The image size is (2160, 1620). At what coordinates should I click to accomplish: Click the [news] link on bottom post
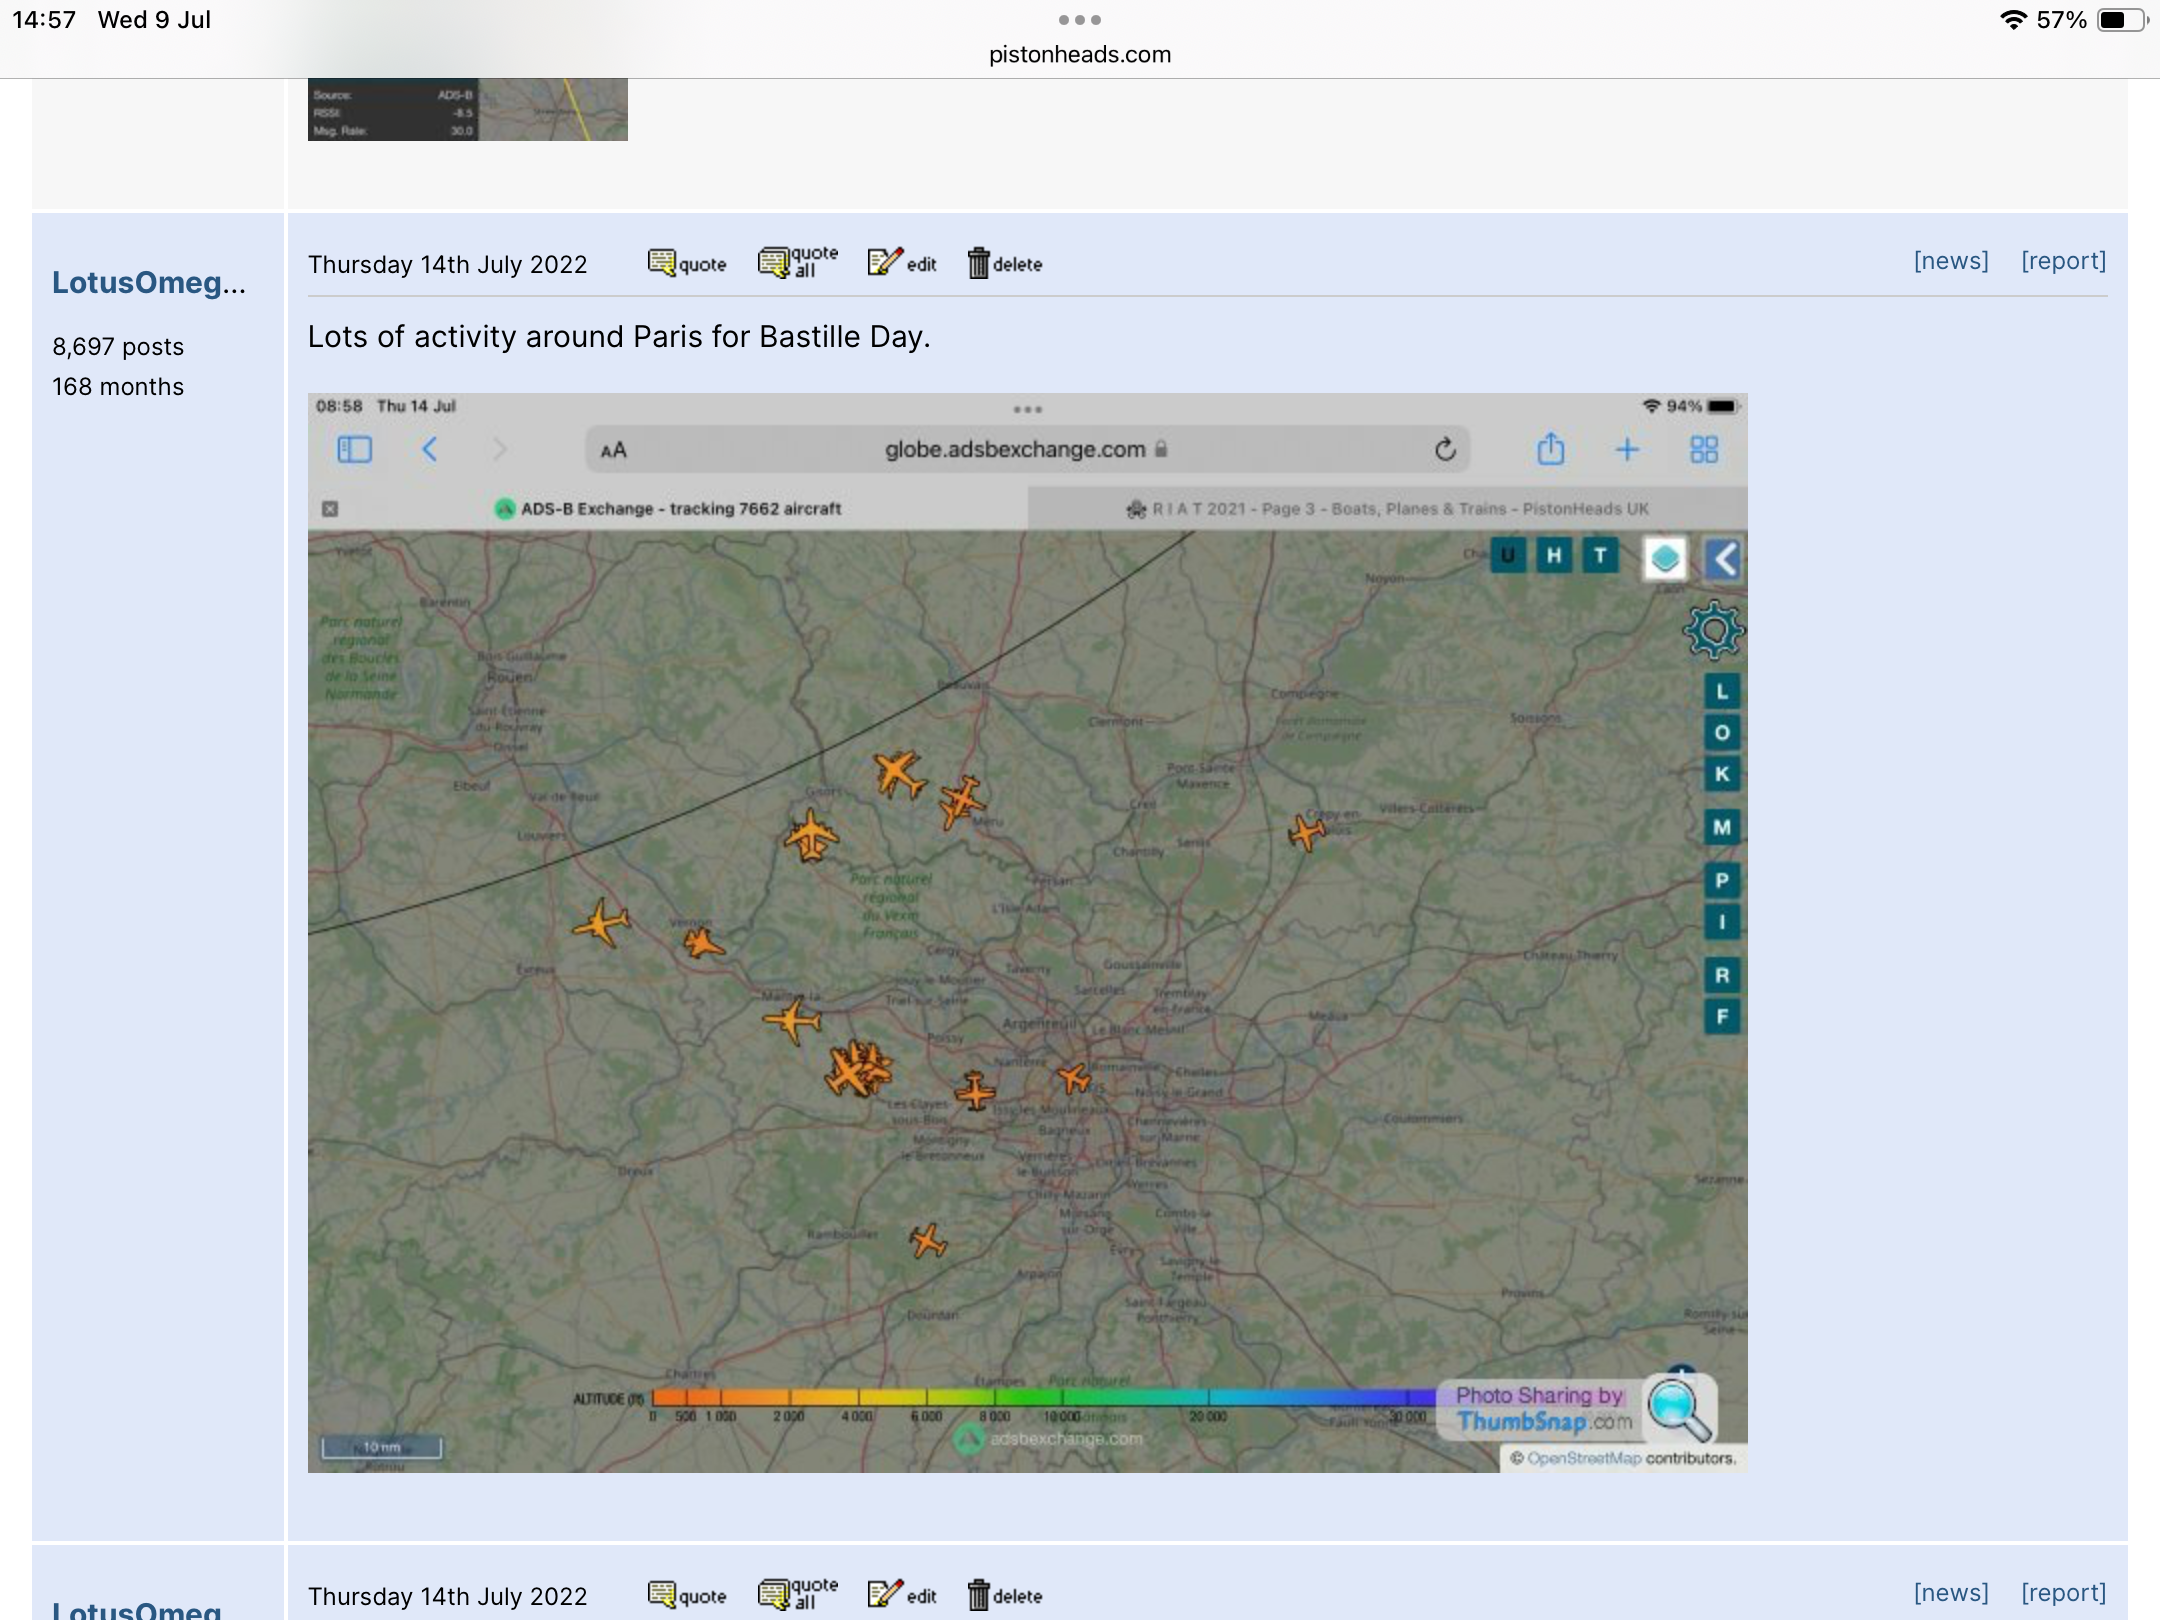click(1950, 1593)
